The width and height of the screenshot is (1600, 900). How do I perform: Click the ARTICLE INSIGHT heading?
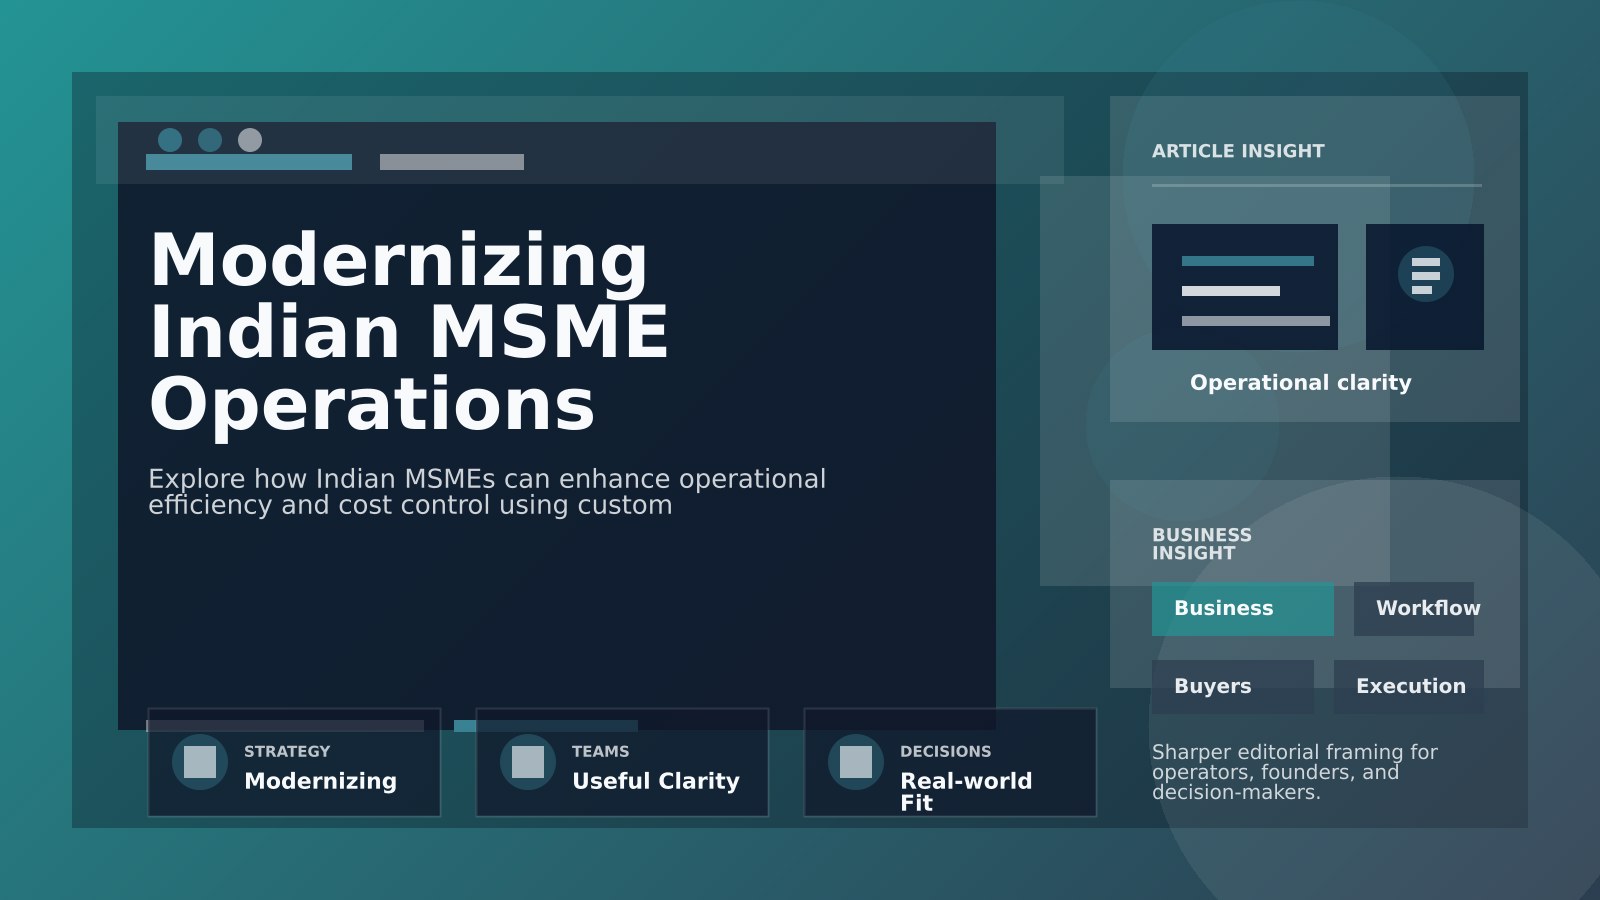click(x=1238, y=151)
